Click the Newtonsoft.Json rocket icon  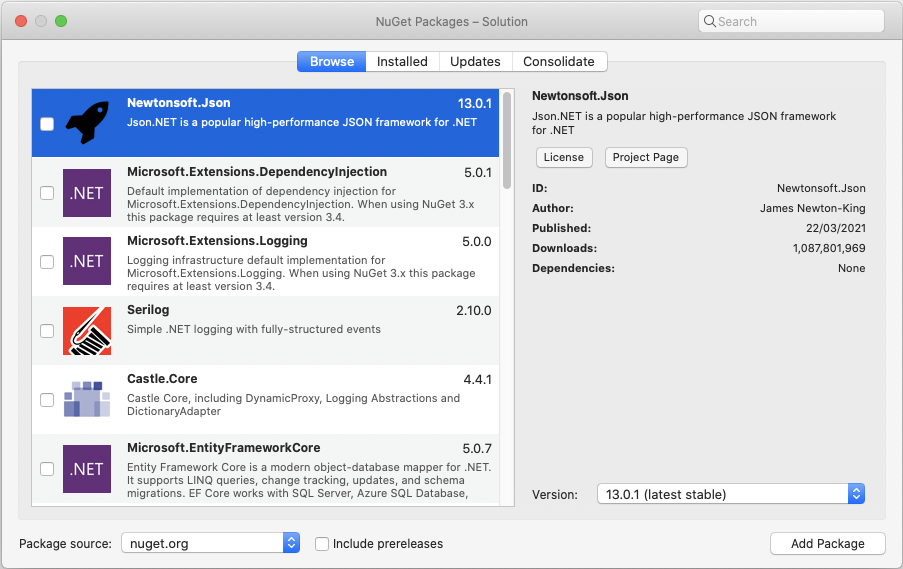(x=87, y=123)
